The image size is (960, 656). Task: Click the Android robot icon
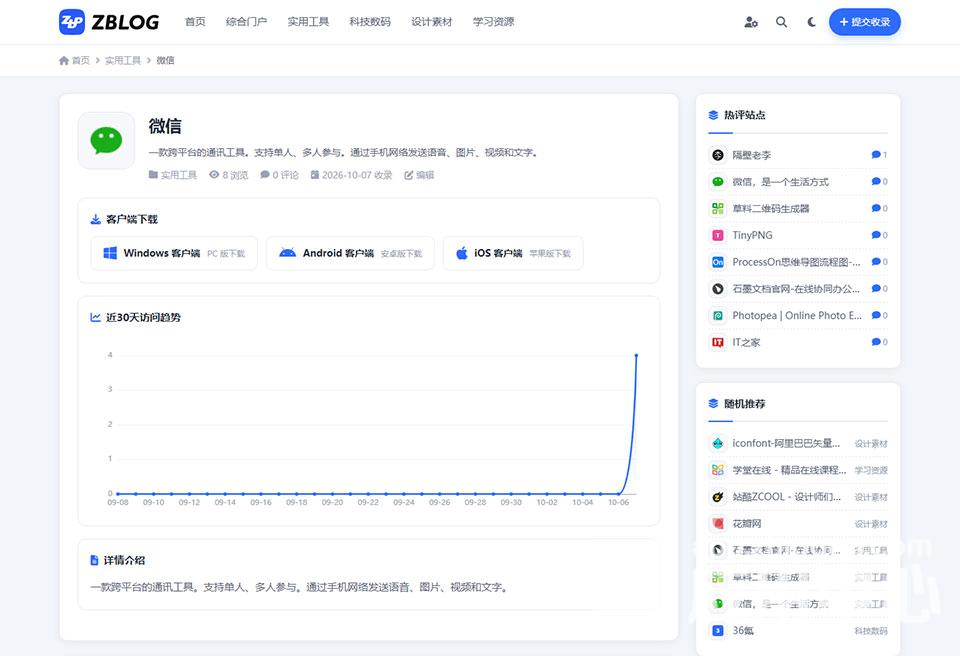[287, 253]
